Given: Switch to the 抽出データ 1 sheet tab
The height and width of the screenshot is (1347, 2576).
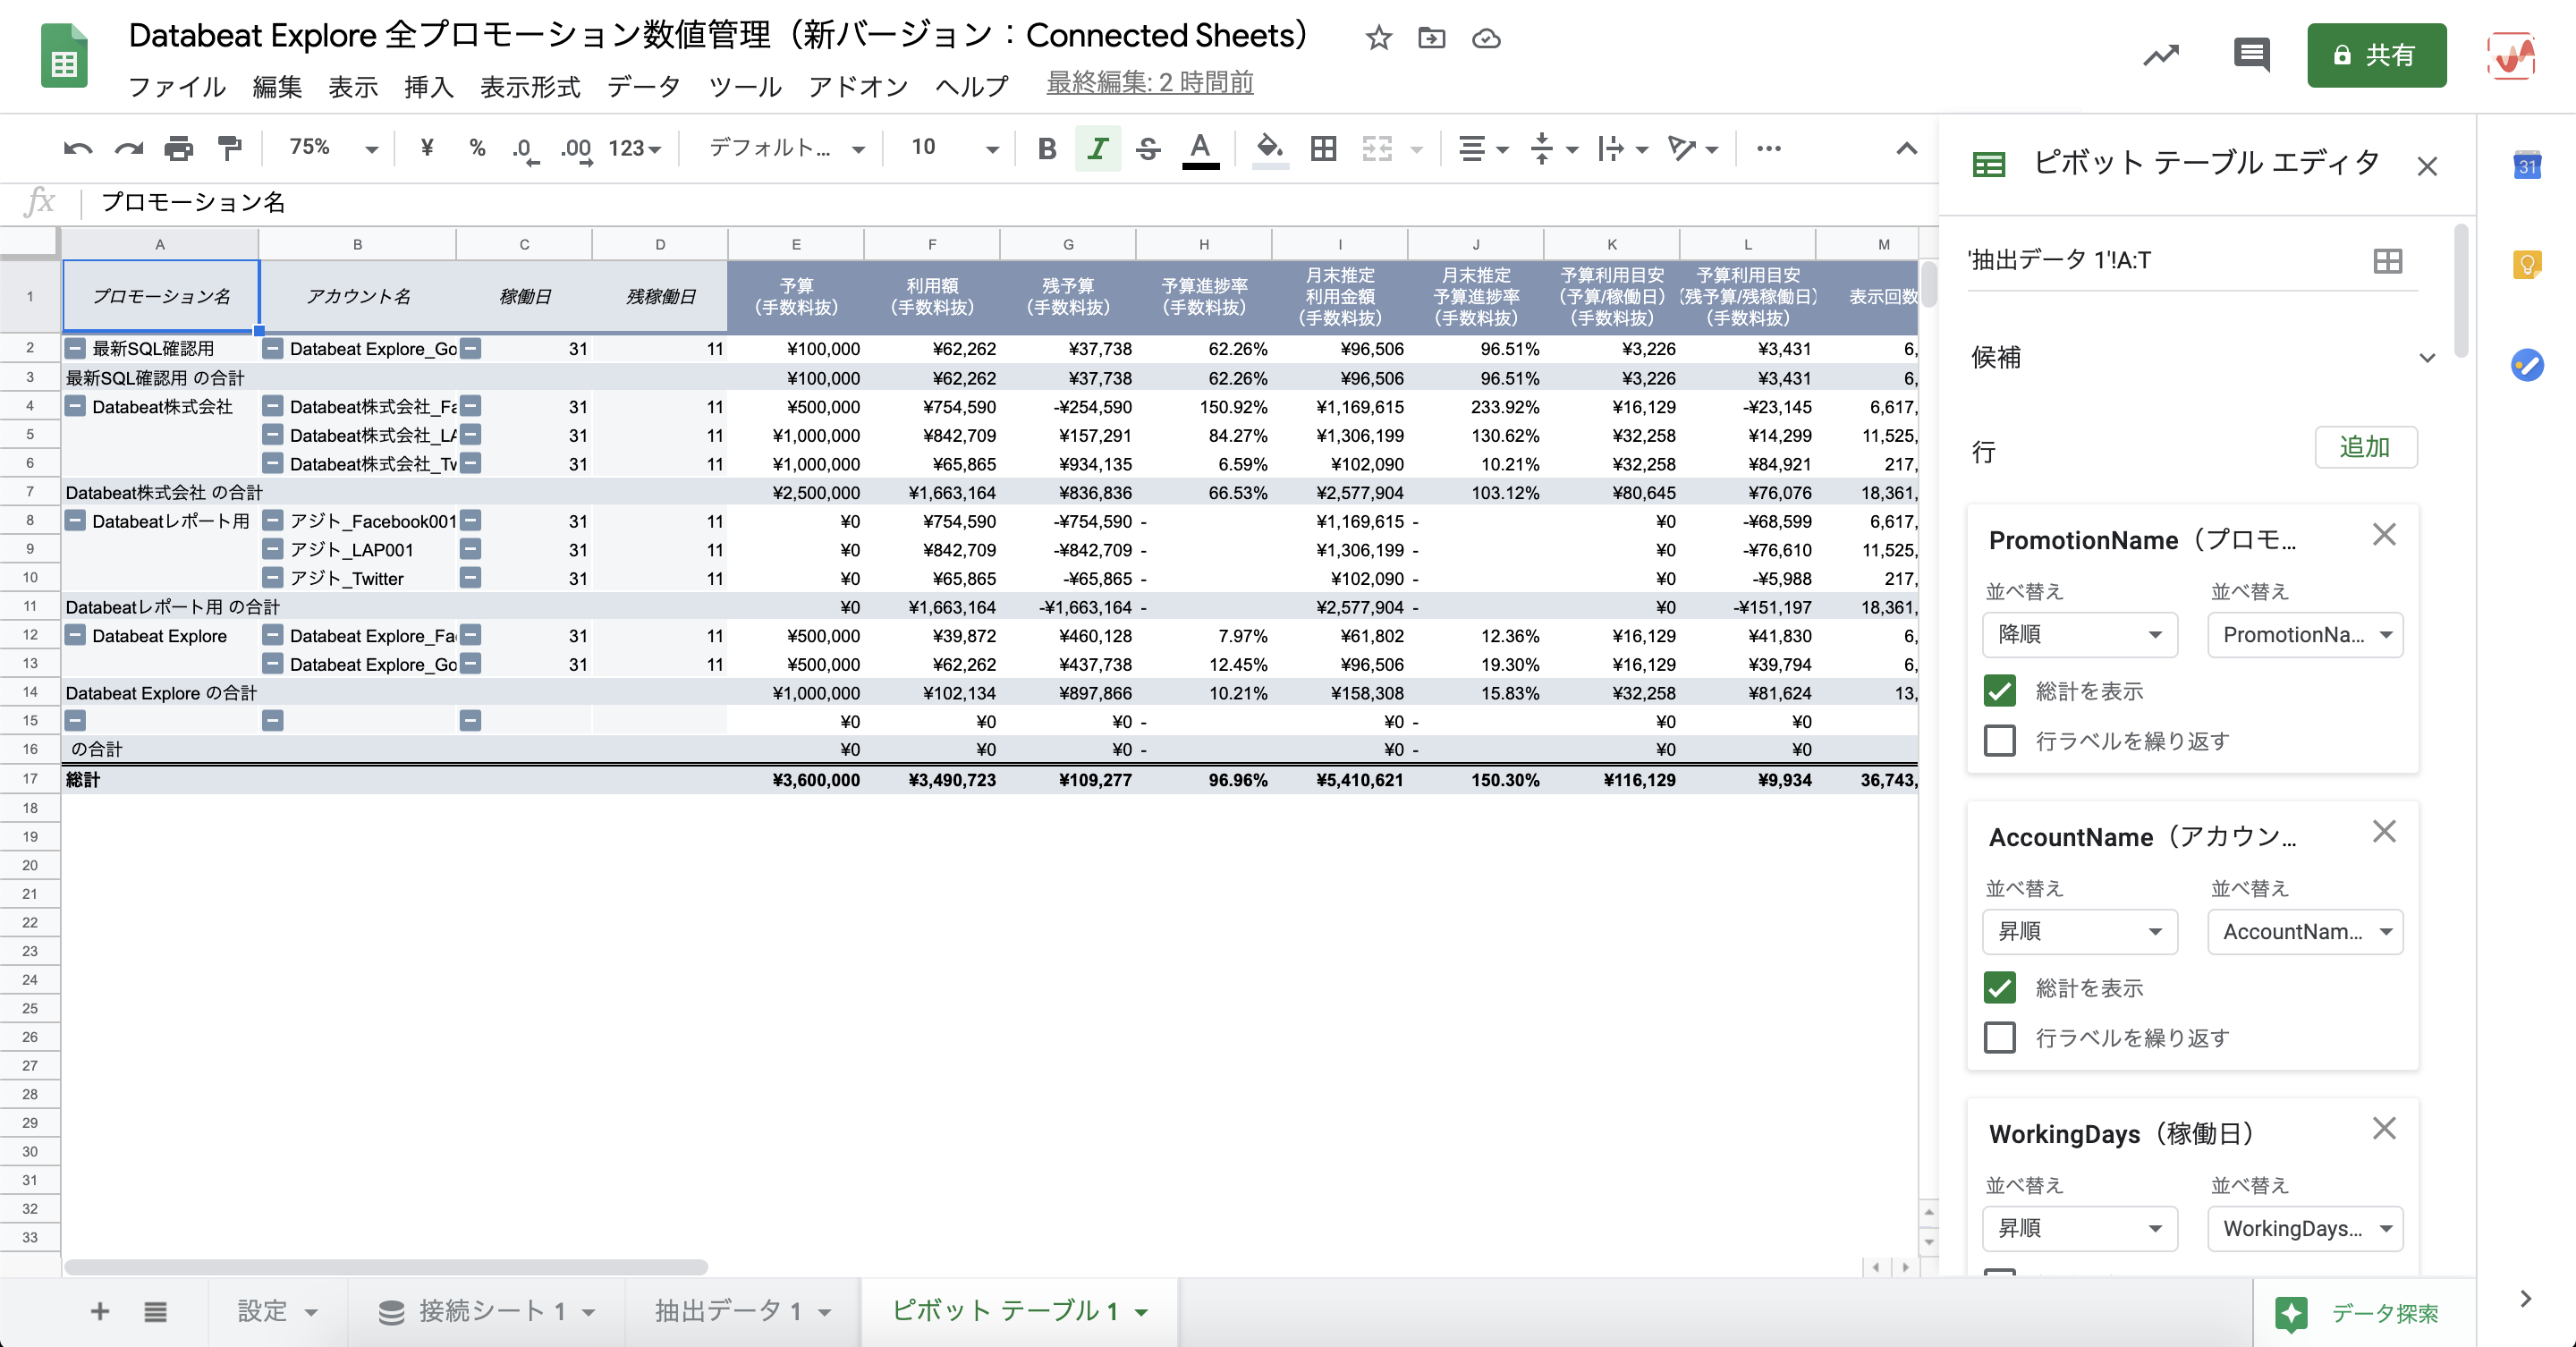Looking at the screenshot, I should point(742,1311).
